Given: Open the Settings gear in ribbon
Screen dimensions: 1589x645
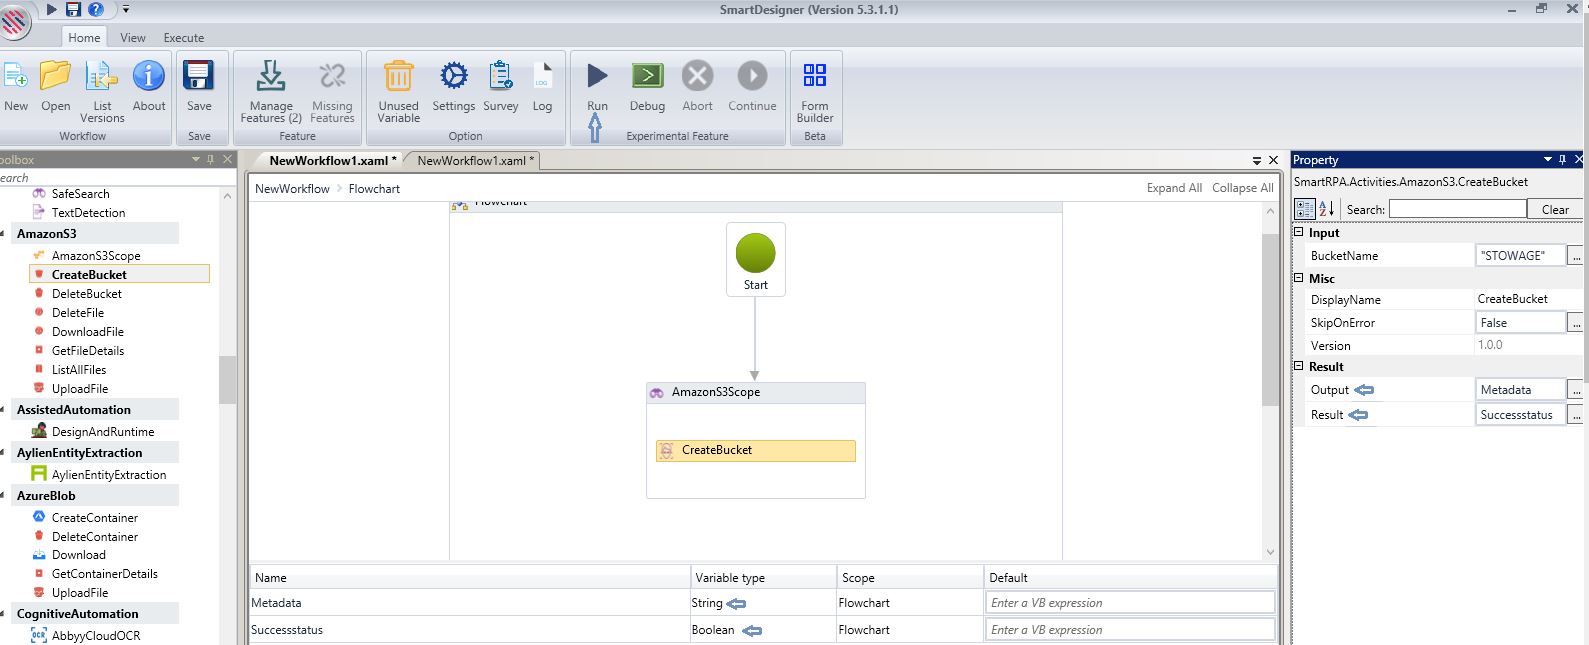Looking at the screenshot, I should (x=453, y=77).
